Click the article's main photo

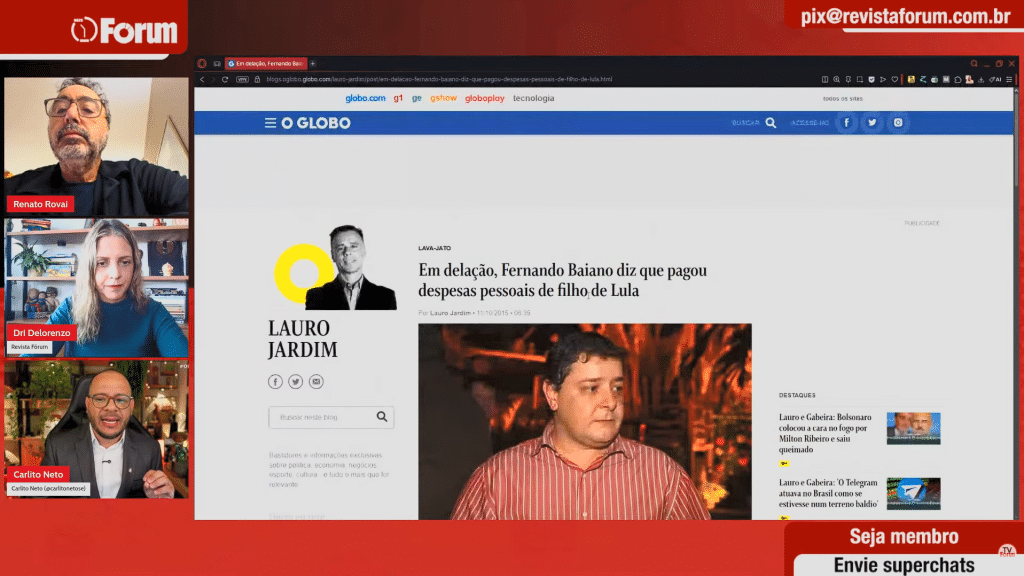[584, 422]
